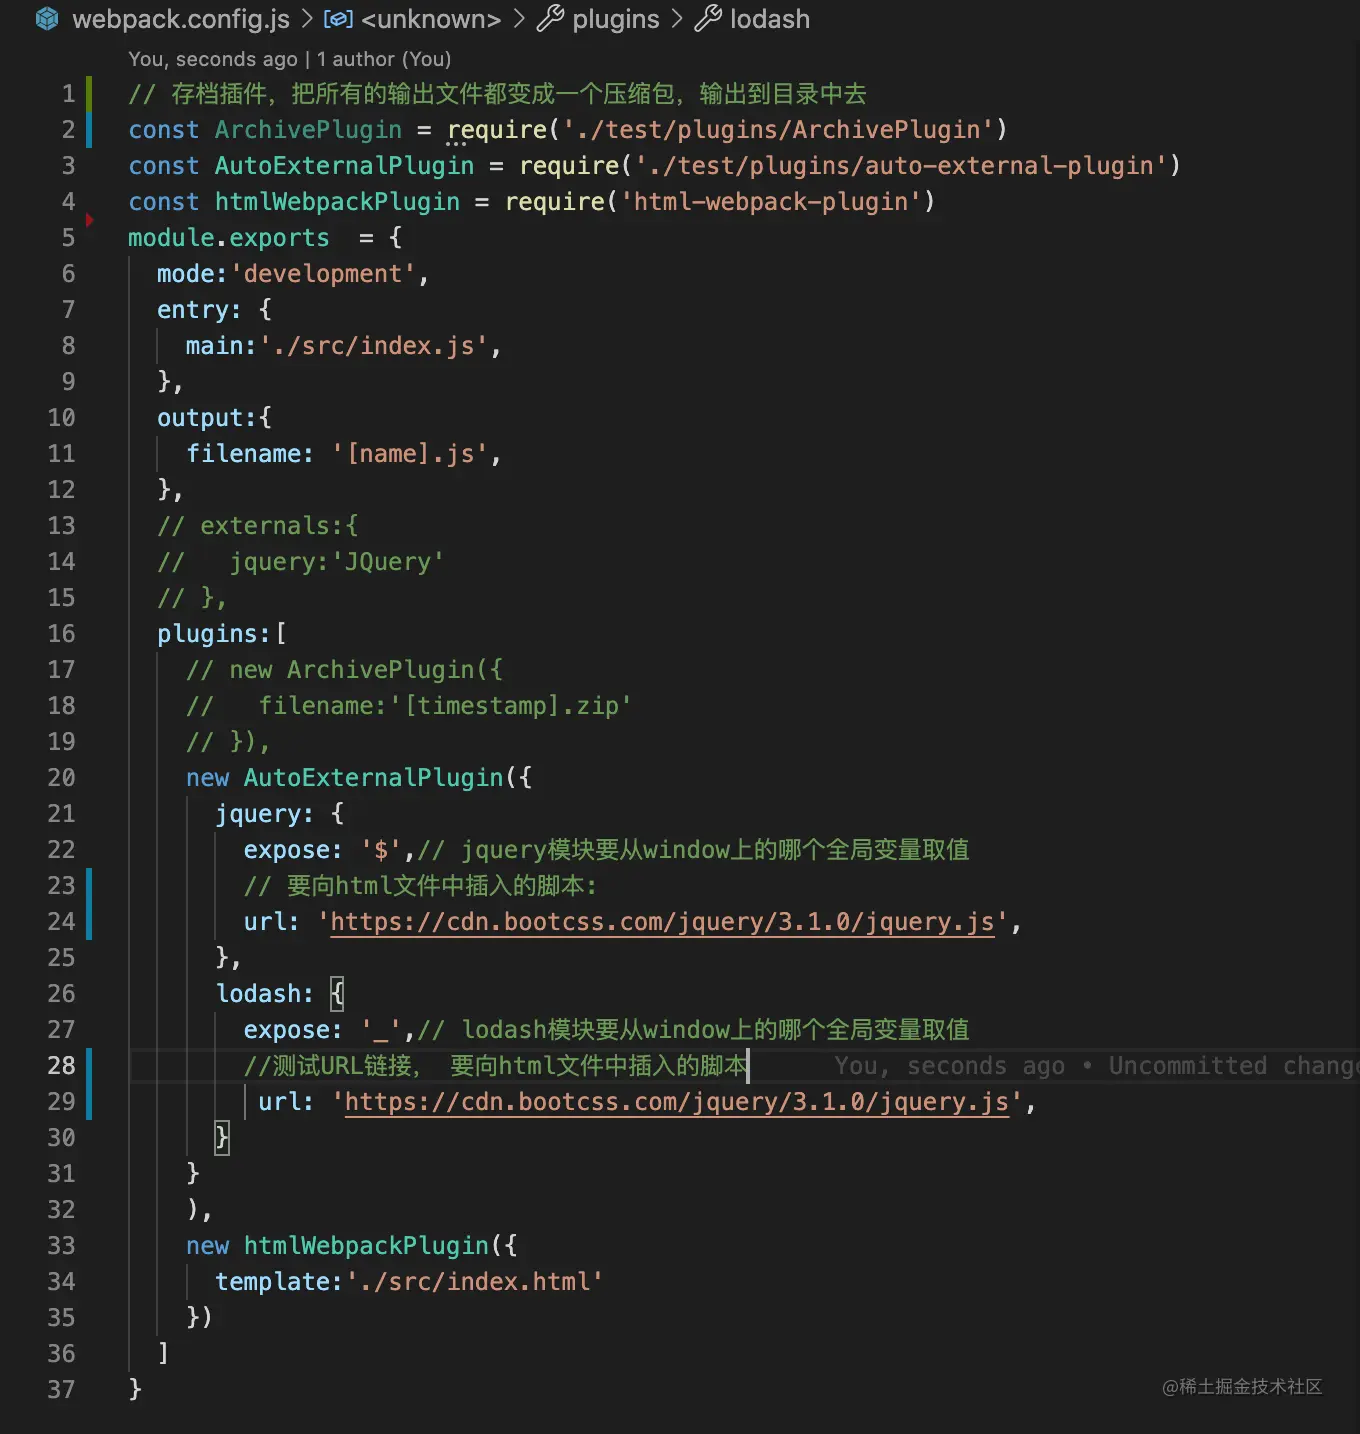Image resolution: width=1360 pixels, height=1434 pixels.
Task: Click module.exports on line 5
Action: 228,238
